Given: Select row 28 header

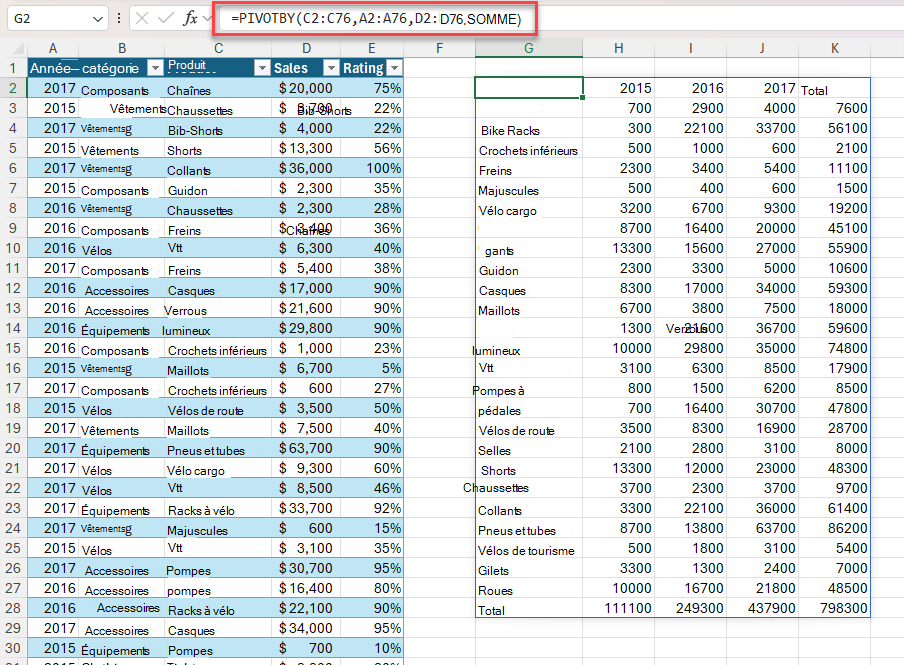Looking at the screenshot, I should pos(13,608).
